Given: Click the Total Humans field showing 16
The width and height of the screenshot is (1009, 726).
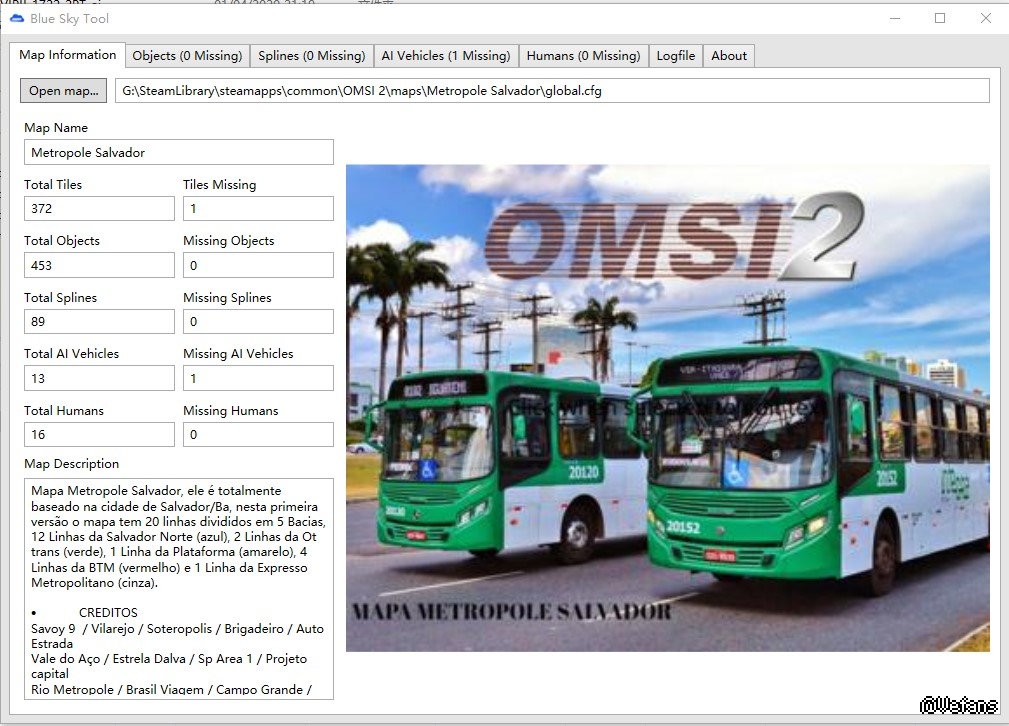Looking at the screenshot, I should click(99, 434).
